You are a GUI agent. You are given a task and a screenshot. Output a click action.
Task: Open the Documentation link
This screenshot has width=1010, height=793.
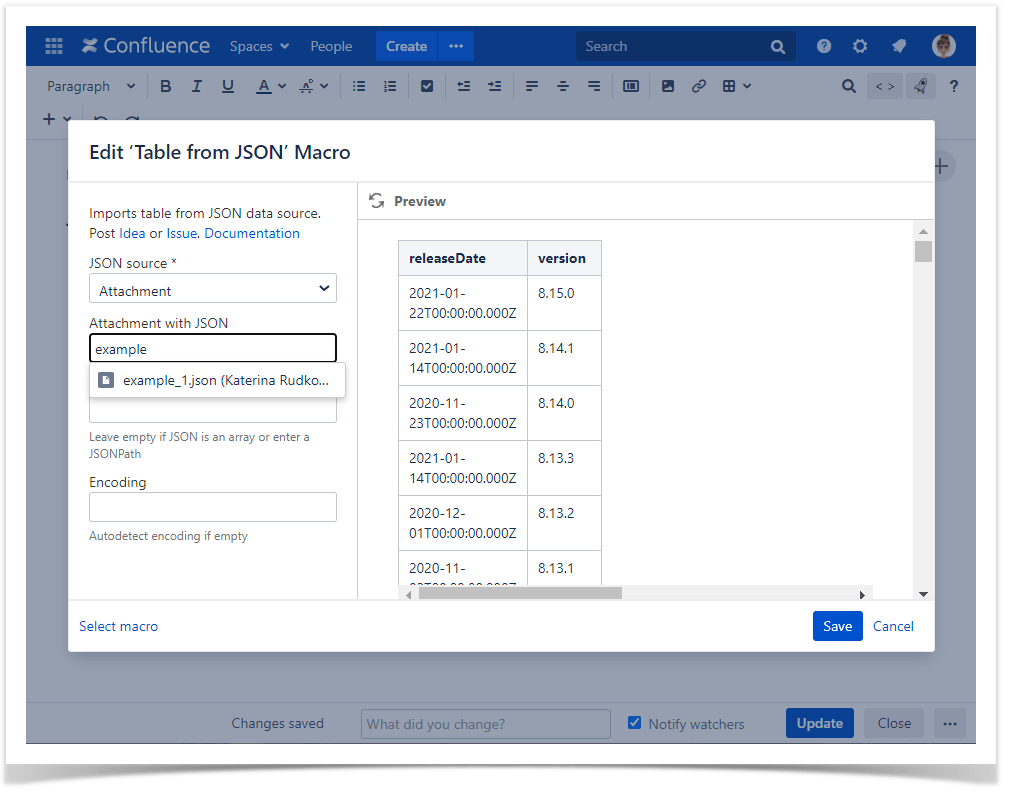(252, 233)
